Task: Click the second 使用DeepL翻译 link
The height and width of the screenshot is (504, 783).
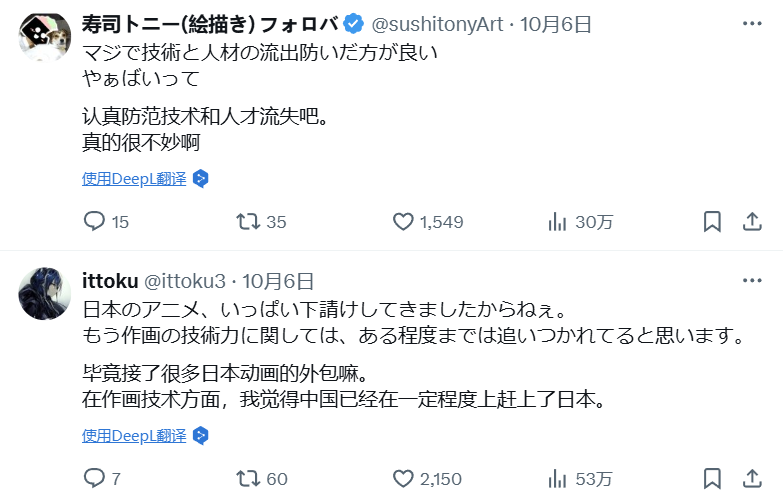Action: (134, 436)
